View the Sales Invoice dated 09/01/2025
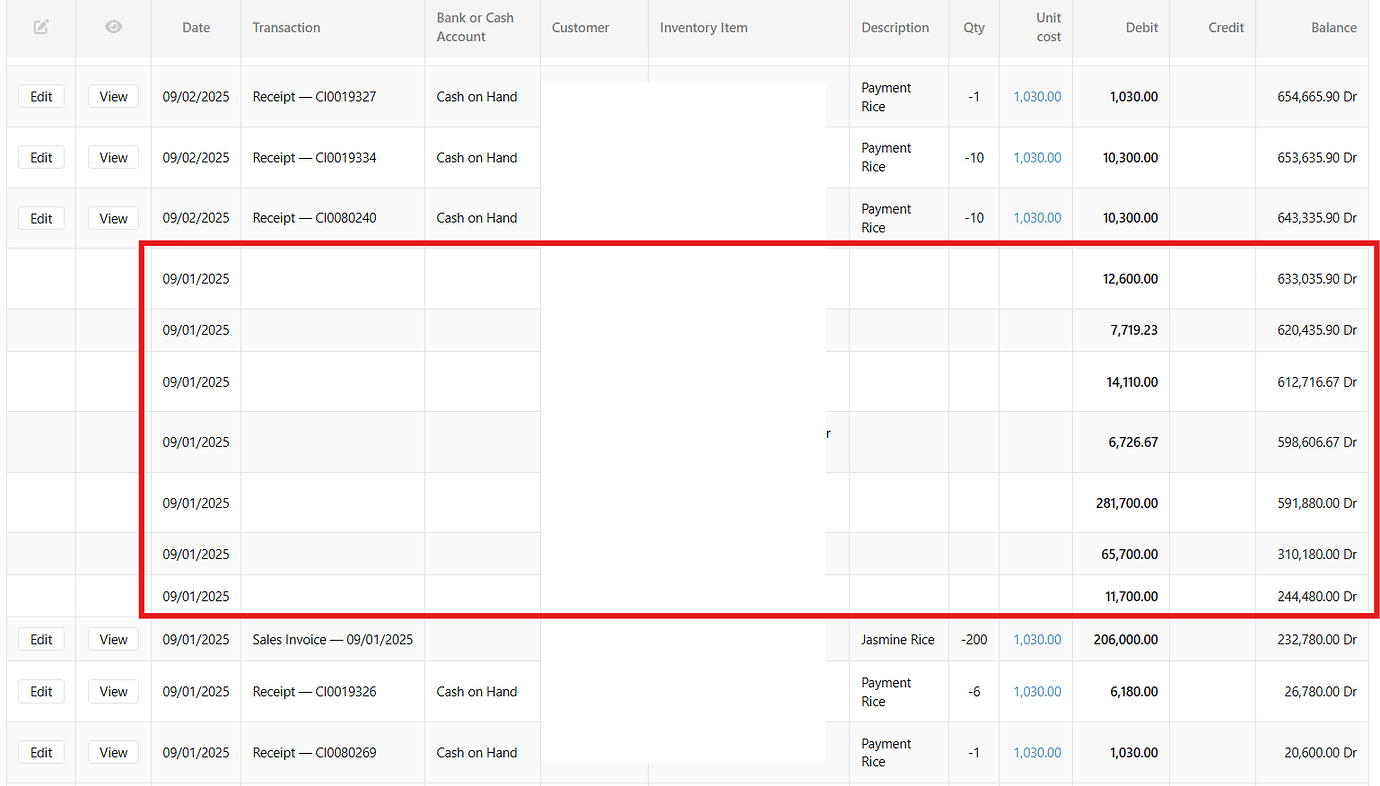The image size is (1380, 786). point(113,639)
